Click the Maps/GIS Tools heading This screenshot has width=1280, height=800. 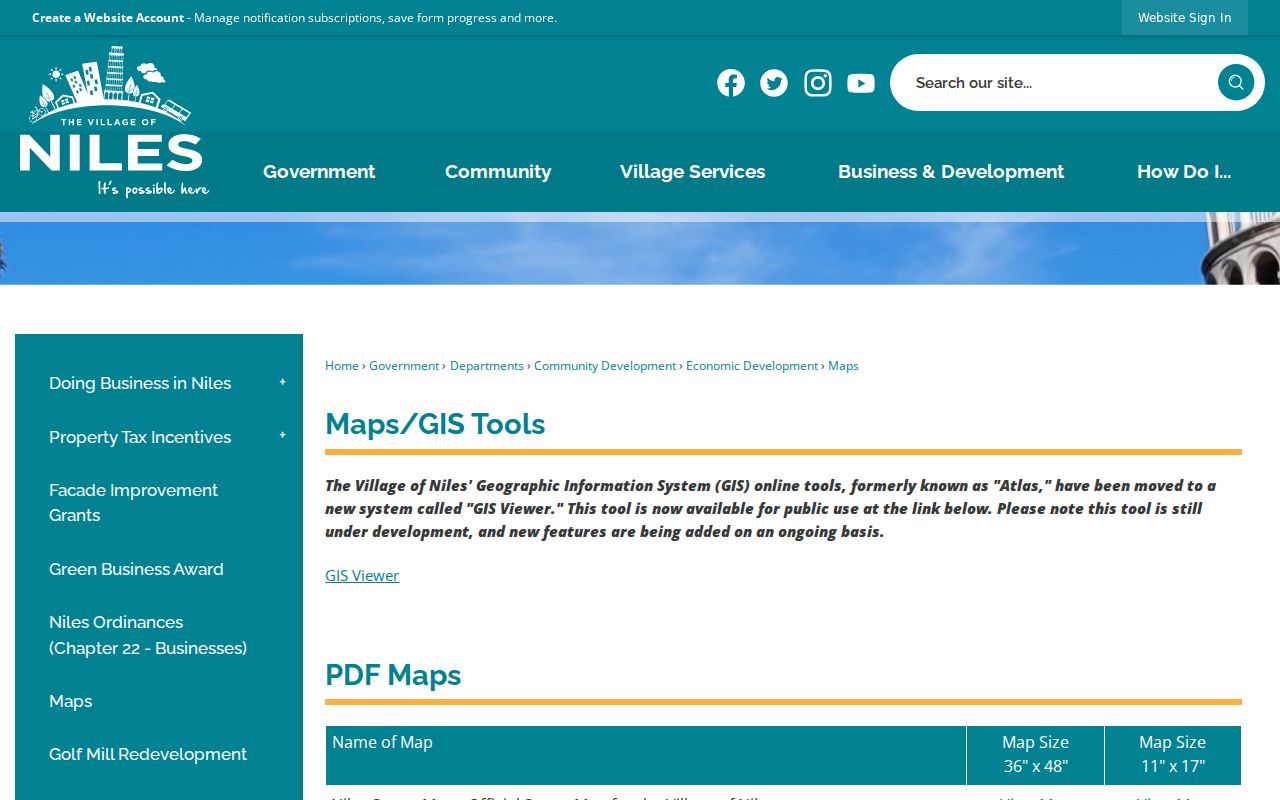coord(435,424)
